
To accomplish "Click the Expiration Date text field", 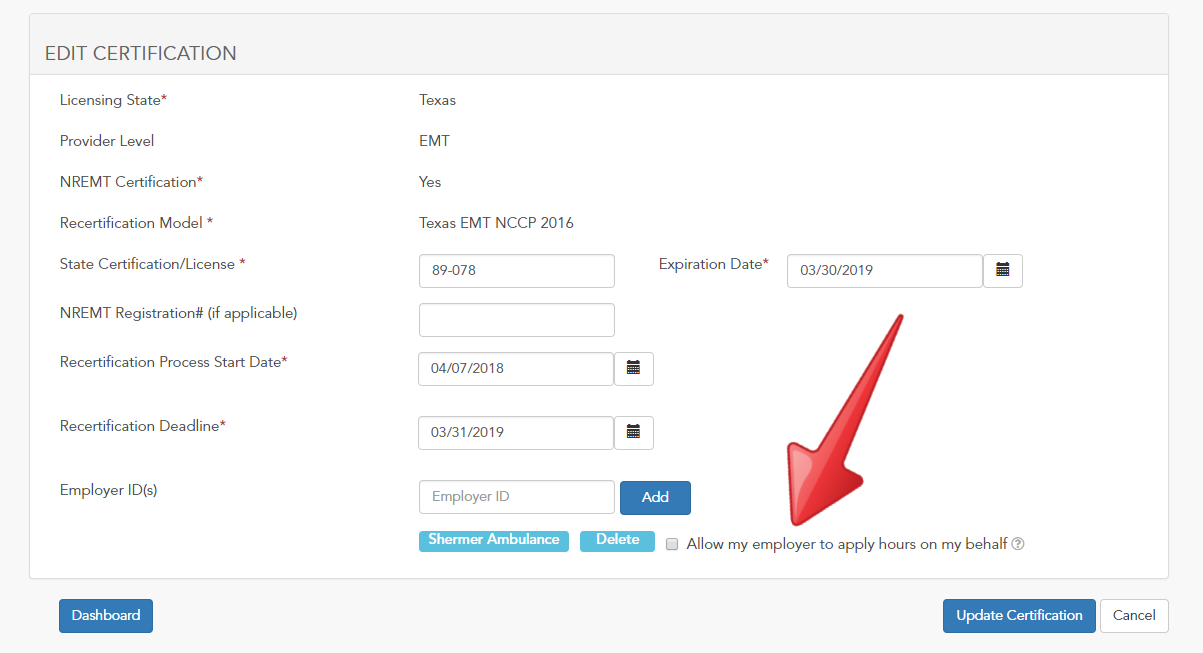I will (x=884, y=270).
